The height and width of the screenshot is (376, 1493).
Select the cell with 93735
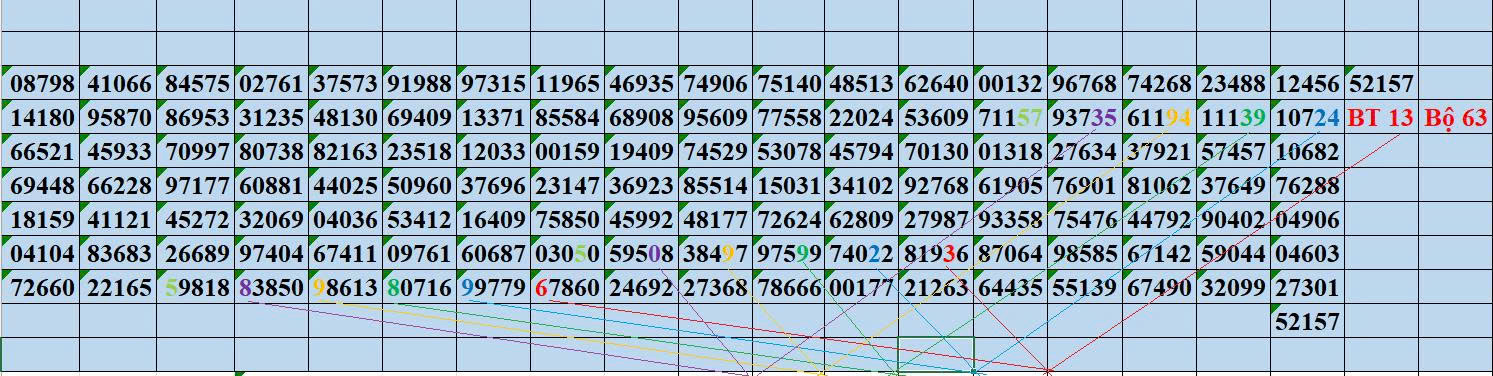click(x=1085, y=118)
